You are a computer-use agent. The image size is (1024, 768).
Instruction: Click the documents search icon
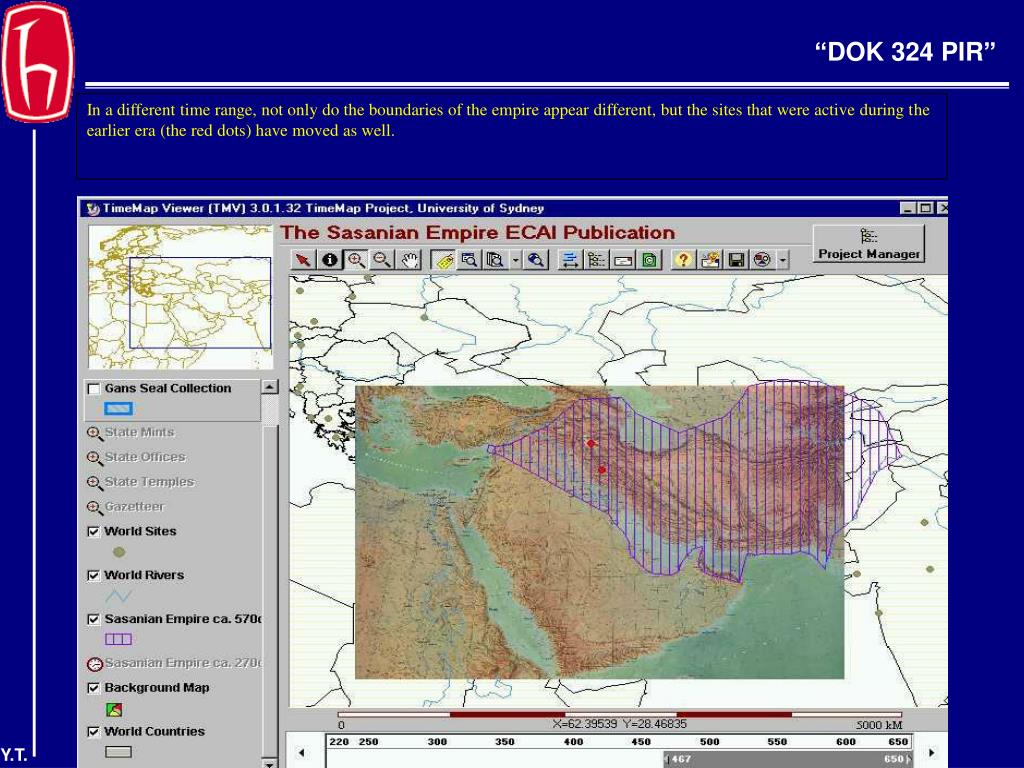coord(496,260)
